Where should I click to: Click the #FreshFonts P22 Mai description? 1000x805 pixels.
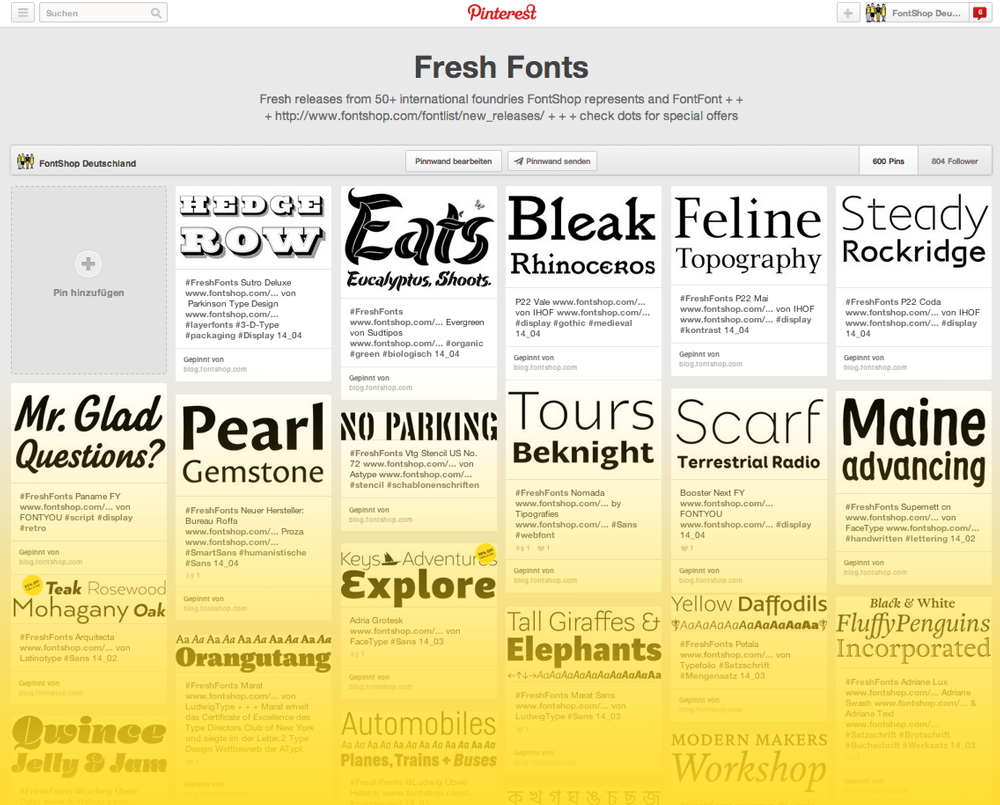(747, 314)
